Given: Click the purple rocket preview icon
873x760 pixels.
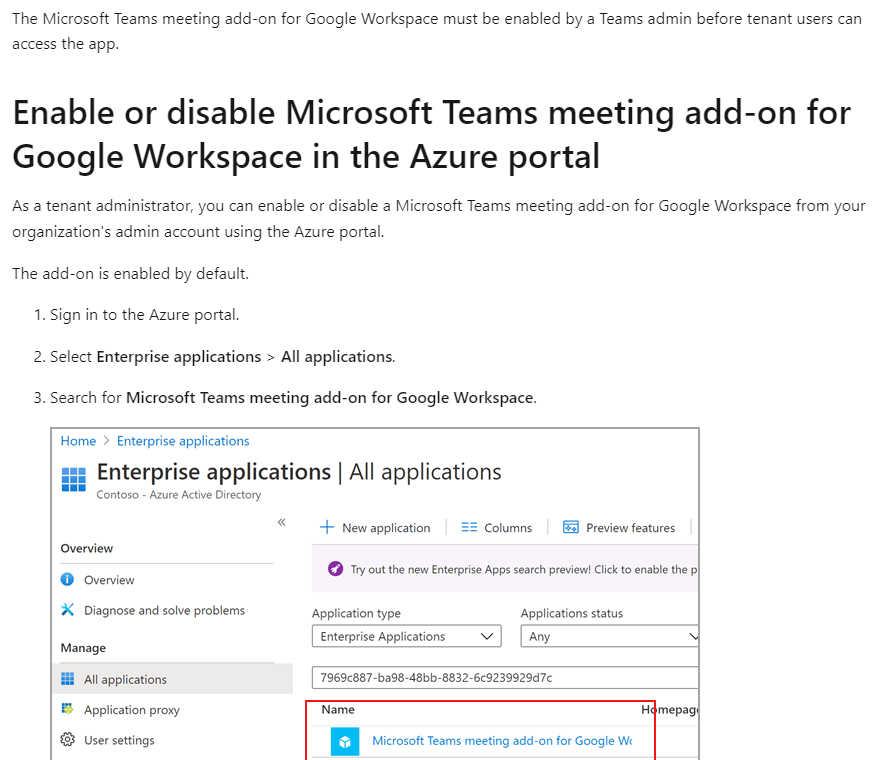Looking at the screenshot, I should 335,568.
